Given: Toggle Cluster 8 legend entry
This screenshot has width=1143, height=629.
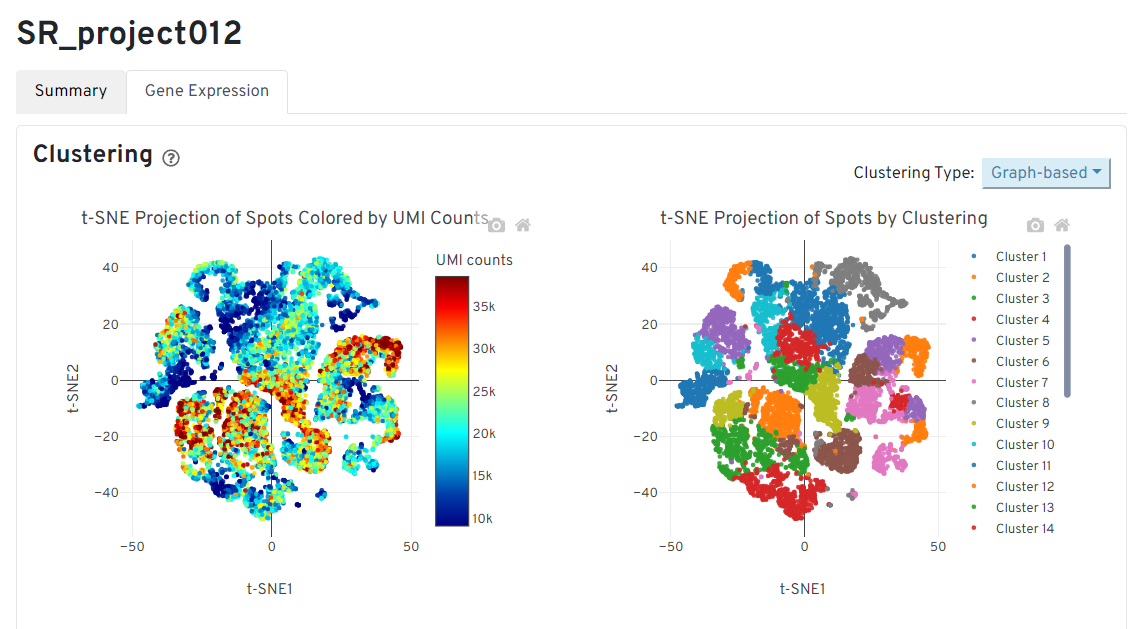Looking at the screenshot, I should tap(1020, 403).
